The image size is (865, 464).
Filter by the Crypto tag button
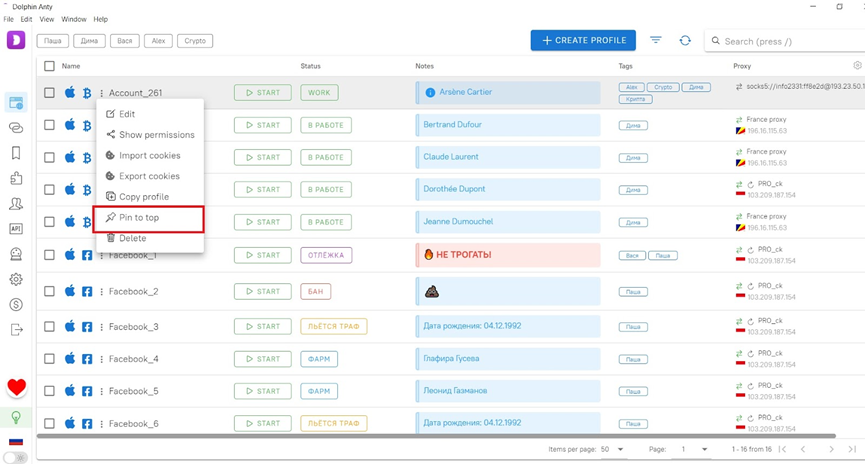(195, 41)
